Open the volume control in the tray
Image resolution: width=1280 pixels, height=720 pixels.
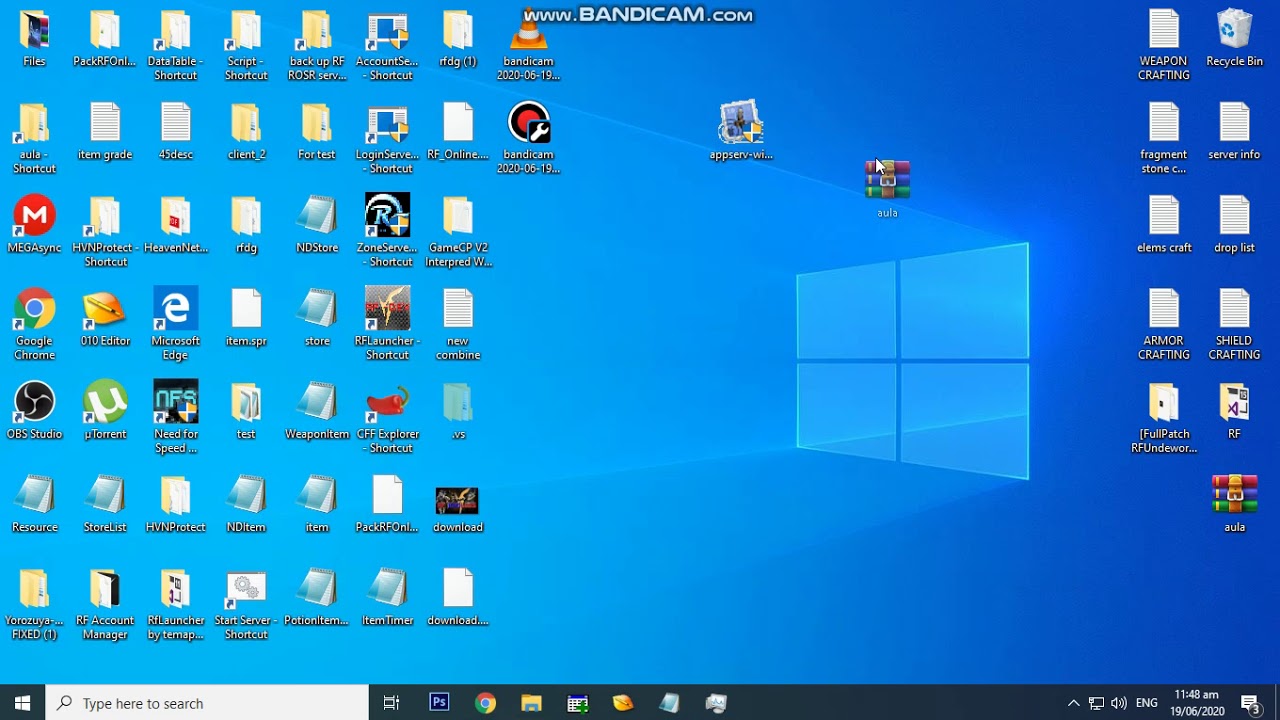pos(1118,703)
